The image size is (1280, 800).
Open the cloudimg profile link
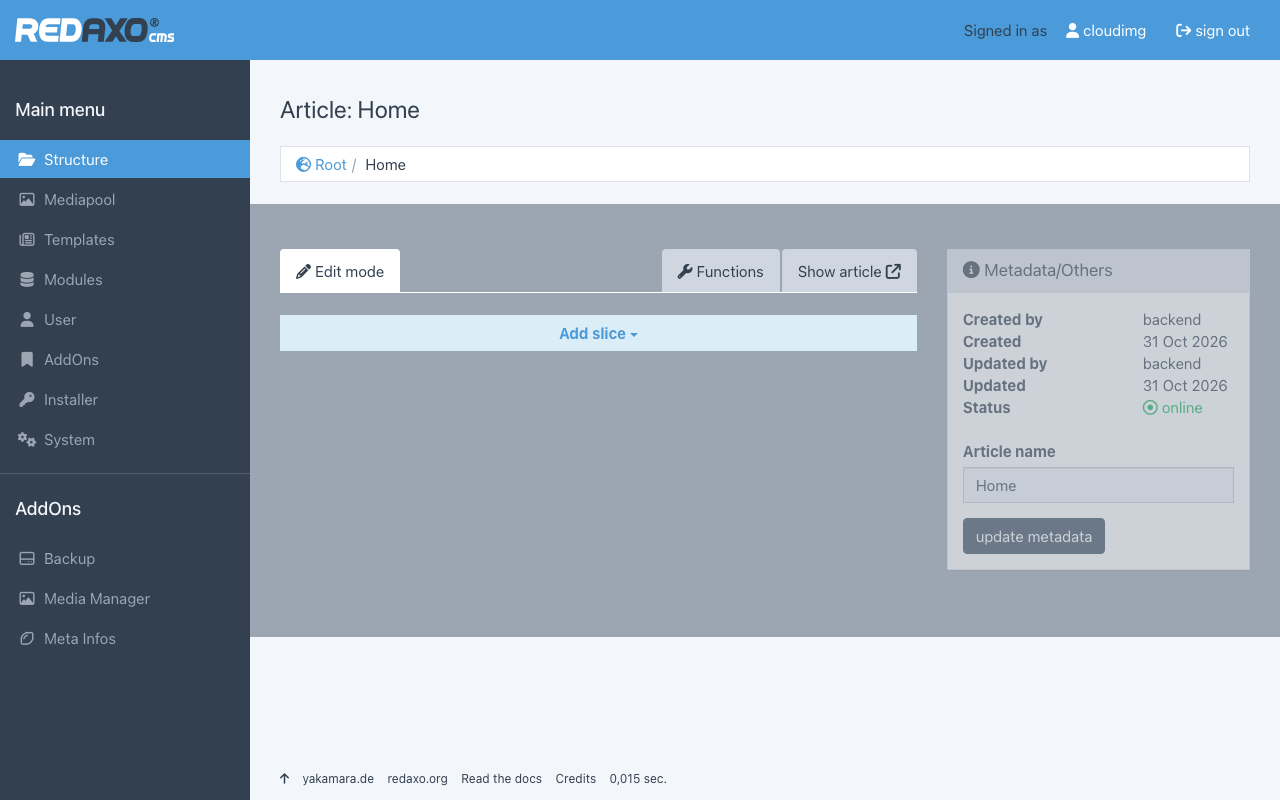click(1106, 31)
